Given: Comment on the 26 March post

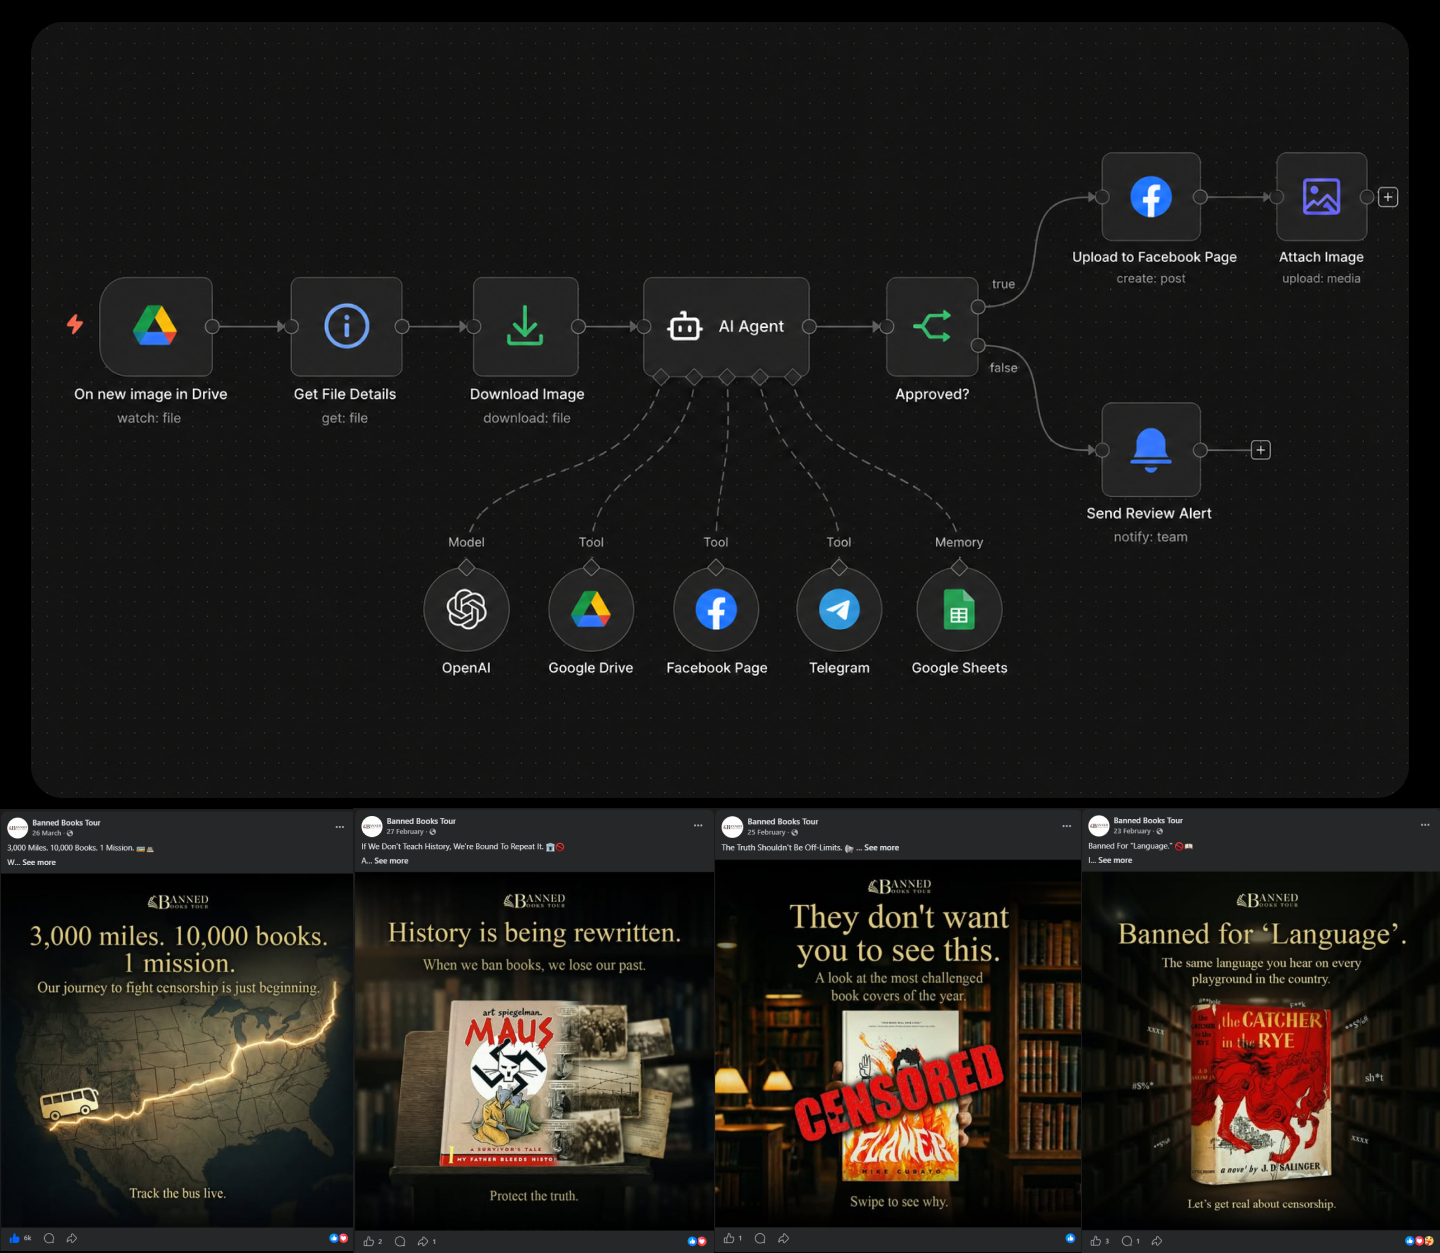Looking at the screenshot, I should click(49, 1238).
